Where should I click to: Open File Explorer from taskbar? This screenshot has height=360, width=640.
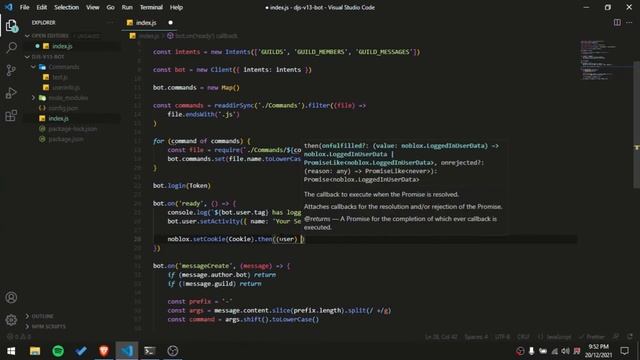click(35, 351)
